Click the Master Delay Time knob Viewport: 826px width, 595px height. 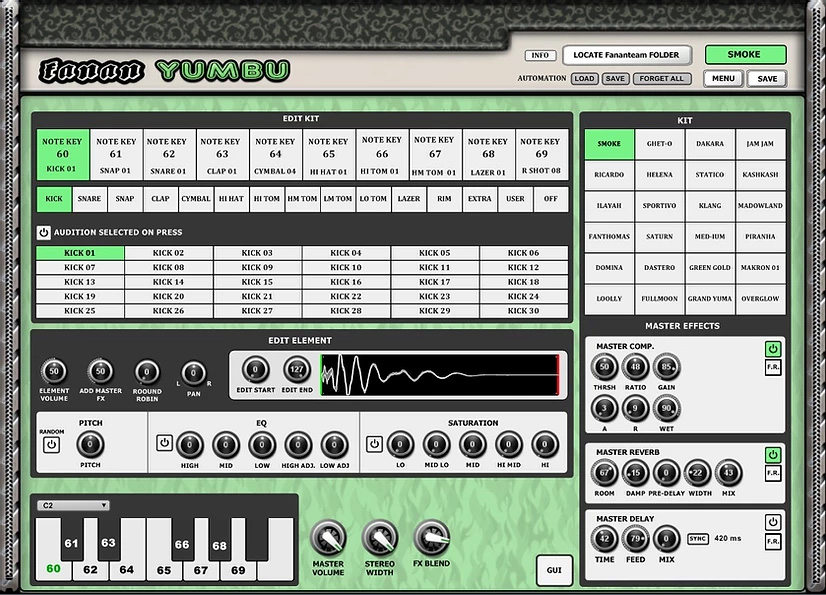coord(604,539)
